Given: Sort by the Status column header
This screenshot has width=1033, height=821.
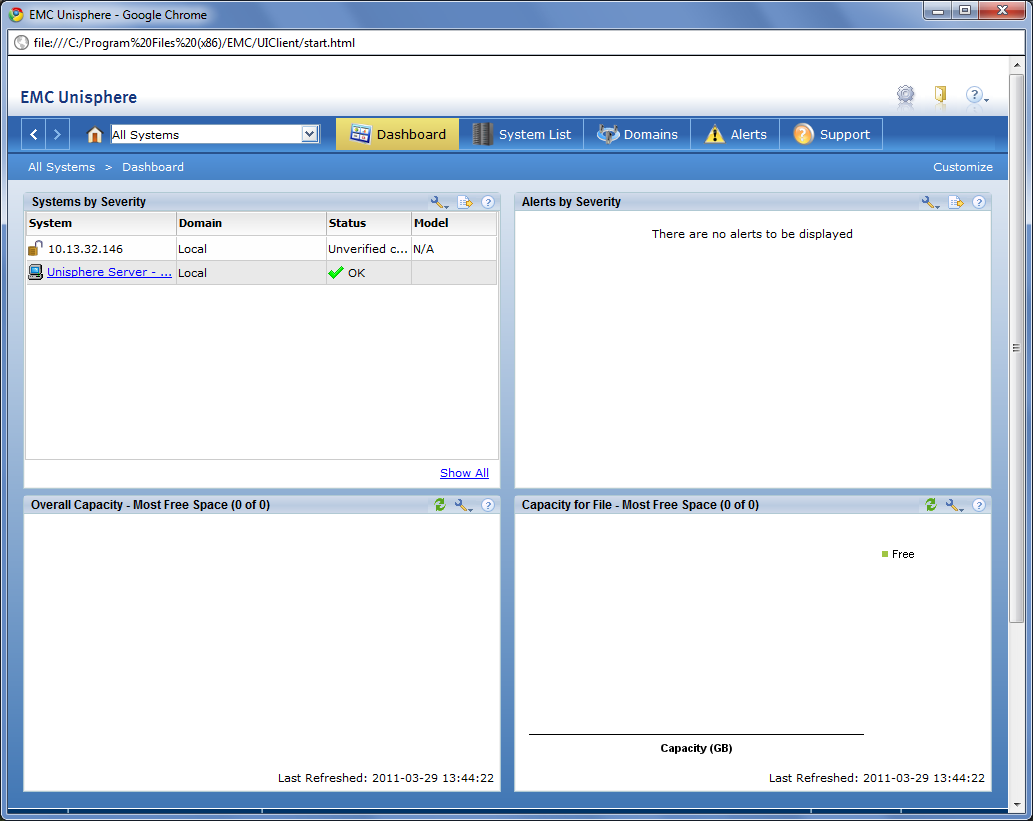Looking at the screenshot, I should pyautogui.click(x=369, y=223).
